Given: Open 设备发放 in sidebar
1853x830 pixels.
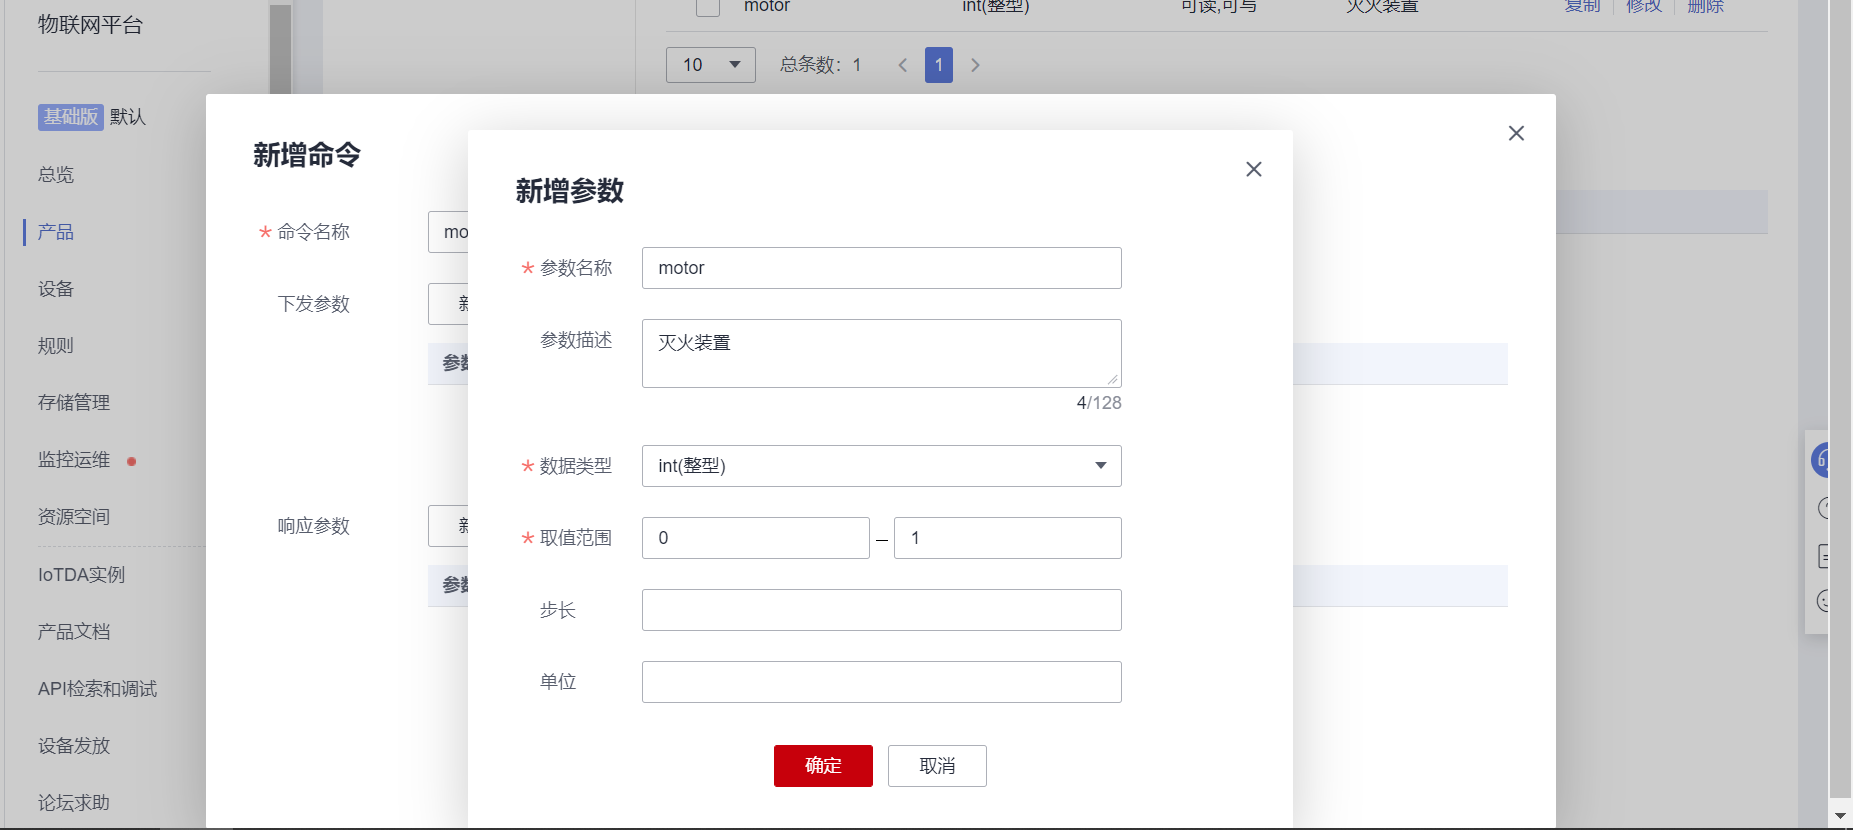Looking at the screenshot, I should [x=74, y=746].
